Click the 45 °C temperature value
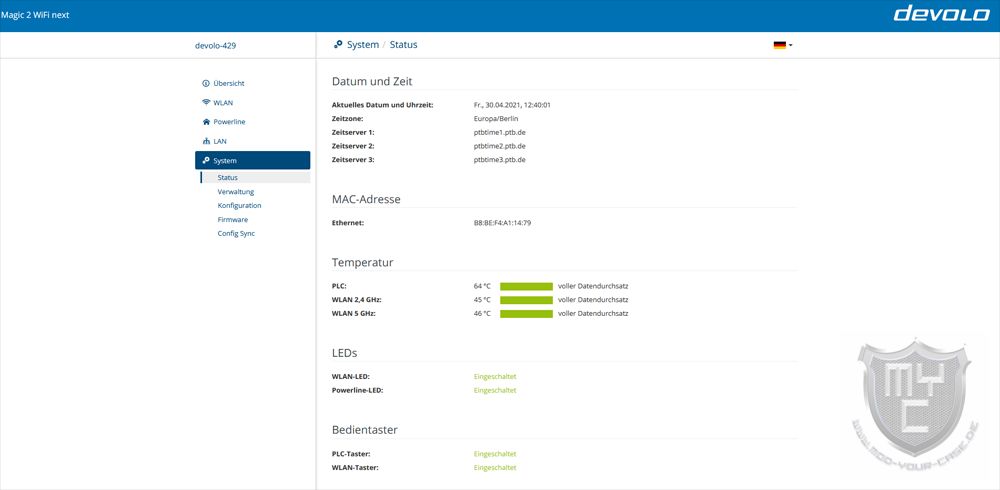Image resolution: width=1000 pixels, height=490 pixels. (482, 300)
